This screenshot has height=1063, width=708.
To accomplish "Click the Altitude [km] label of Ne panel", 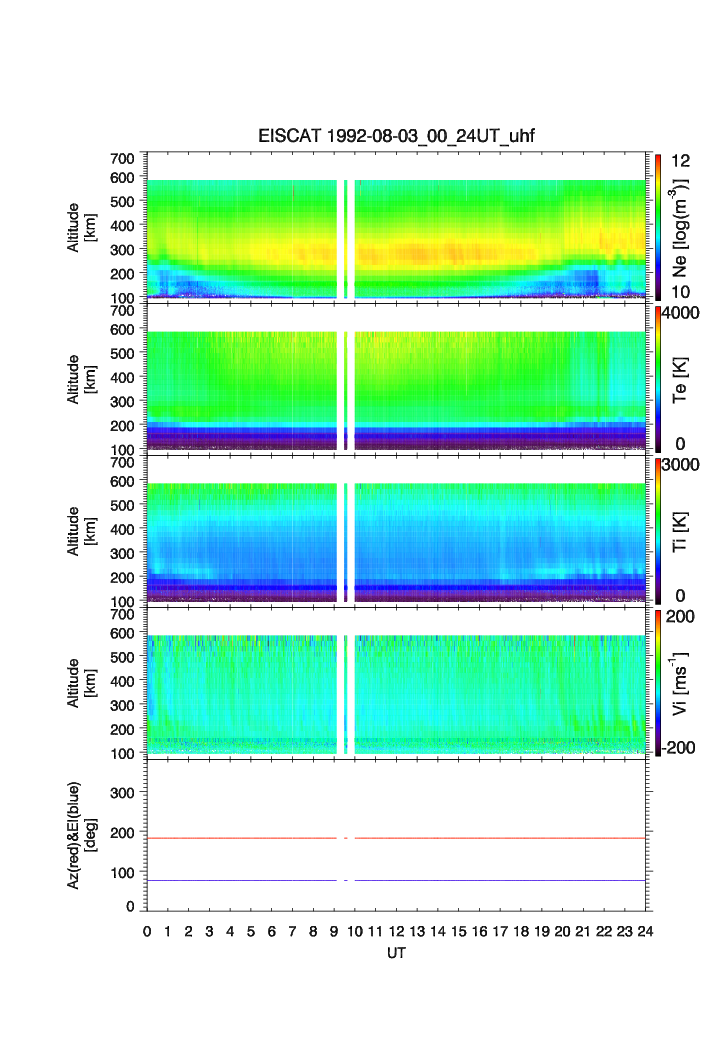I will [82, 228].
